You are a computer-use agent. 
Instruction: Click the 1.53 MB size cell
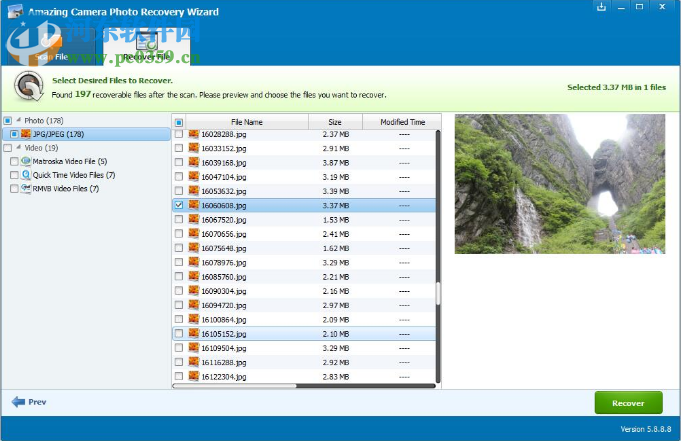coord(336,220)
